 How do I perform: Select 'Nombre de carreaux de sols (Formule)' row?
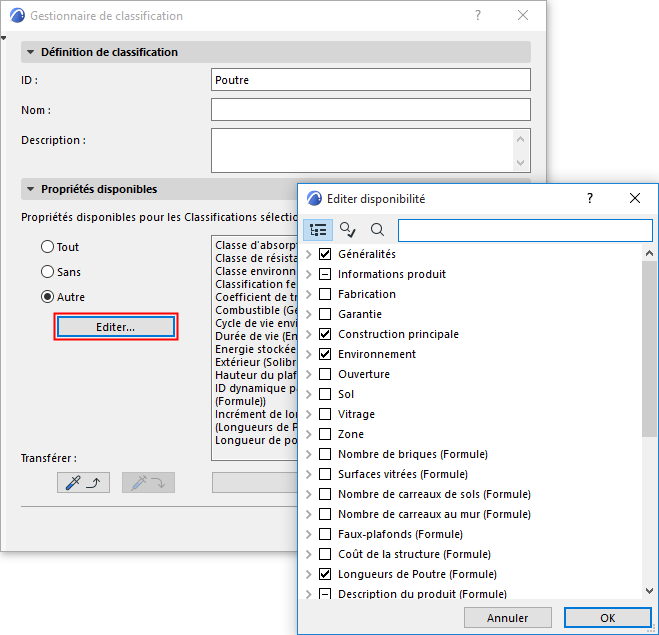[x=434, y=494]
